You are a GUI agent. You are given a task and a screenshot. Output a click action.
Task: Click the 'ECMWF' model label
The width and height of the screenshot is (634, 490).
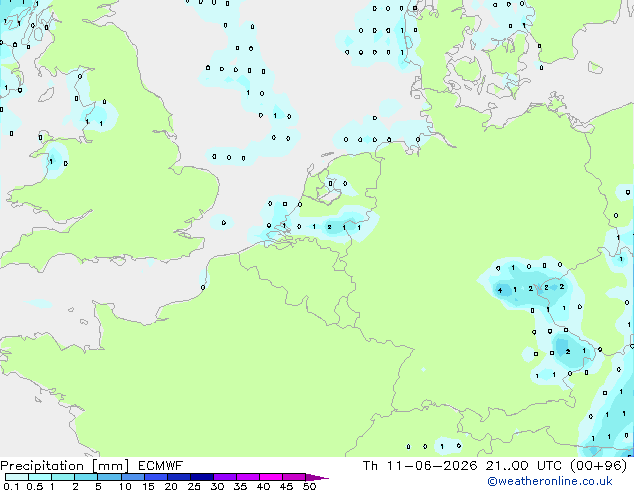161,466
